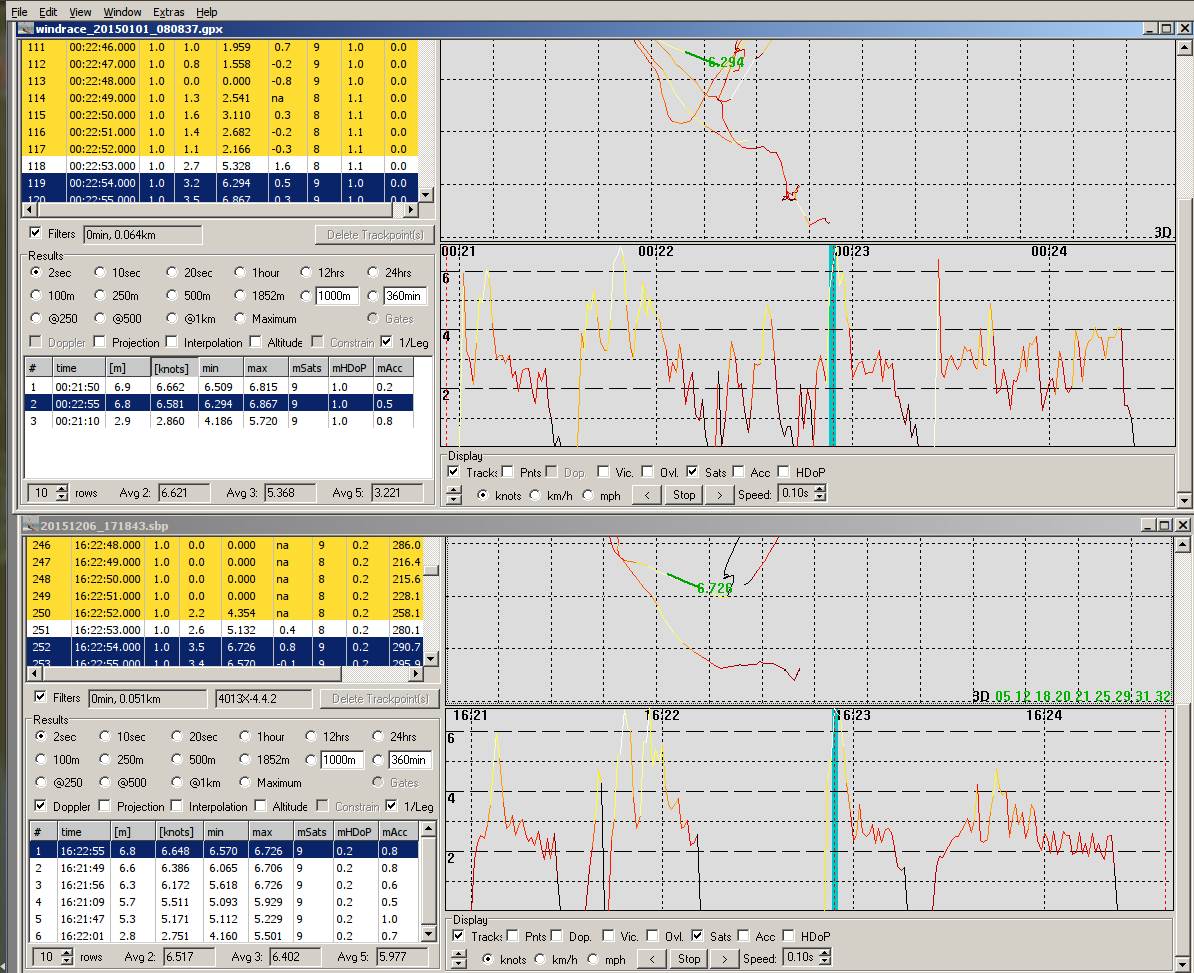Enable HDoP display in 20151206 window

pyautogui.click(x=790, y=936)
